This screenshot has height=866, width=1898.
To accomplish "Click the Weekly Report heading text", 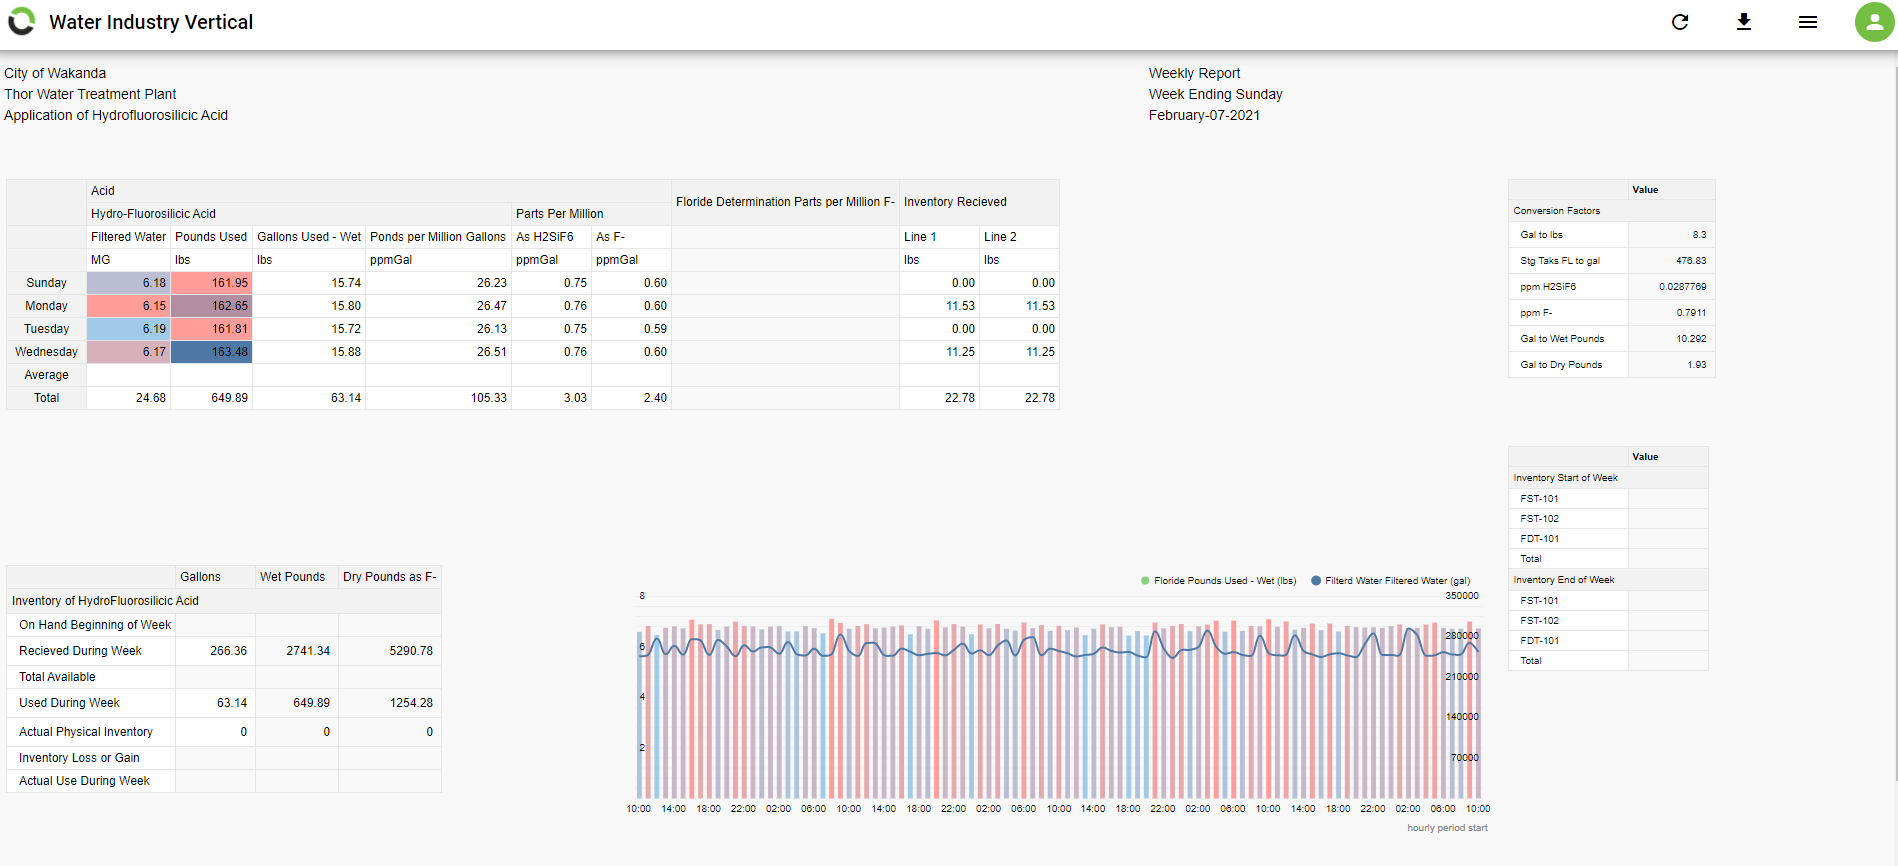I will point(1194,73).
